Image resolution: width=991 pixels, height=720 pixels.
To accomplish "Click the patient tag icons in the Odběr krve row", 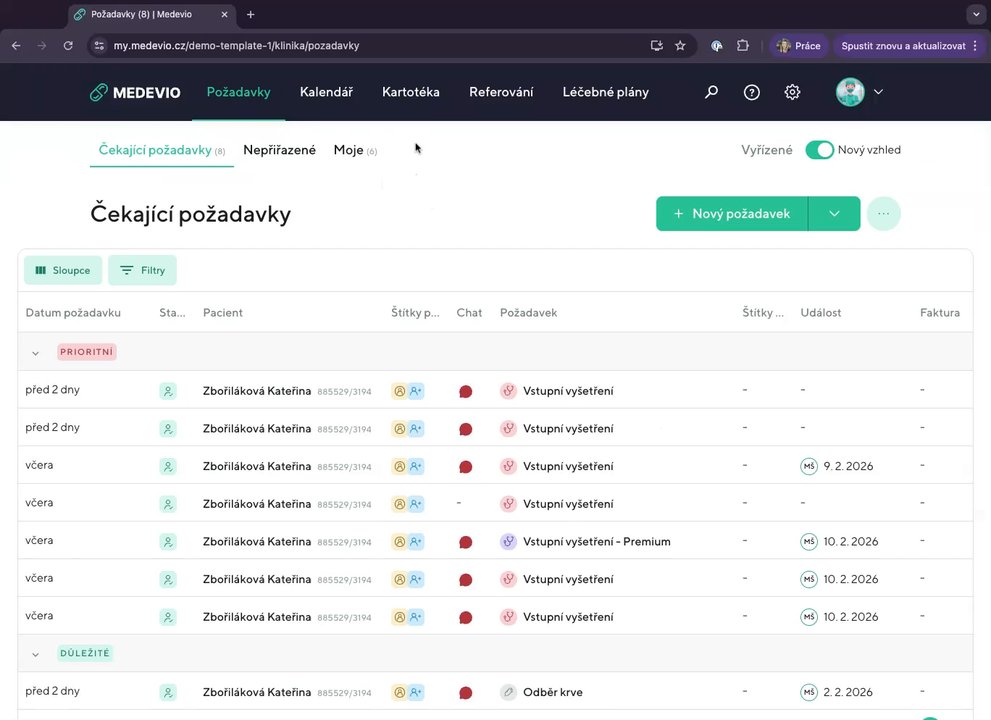I will coord(408,692).
